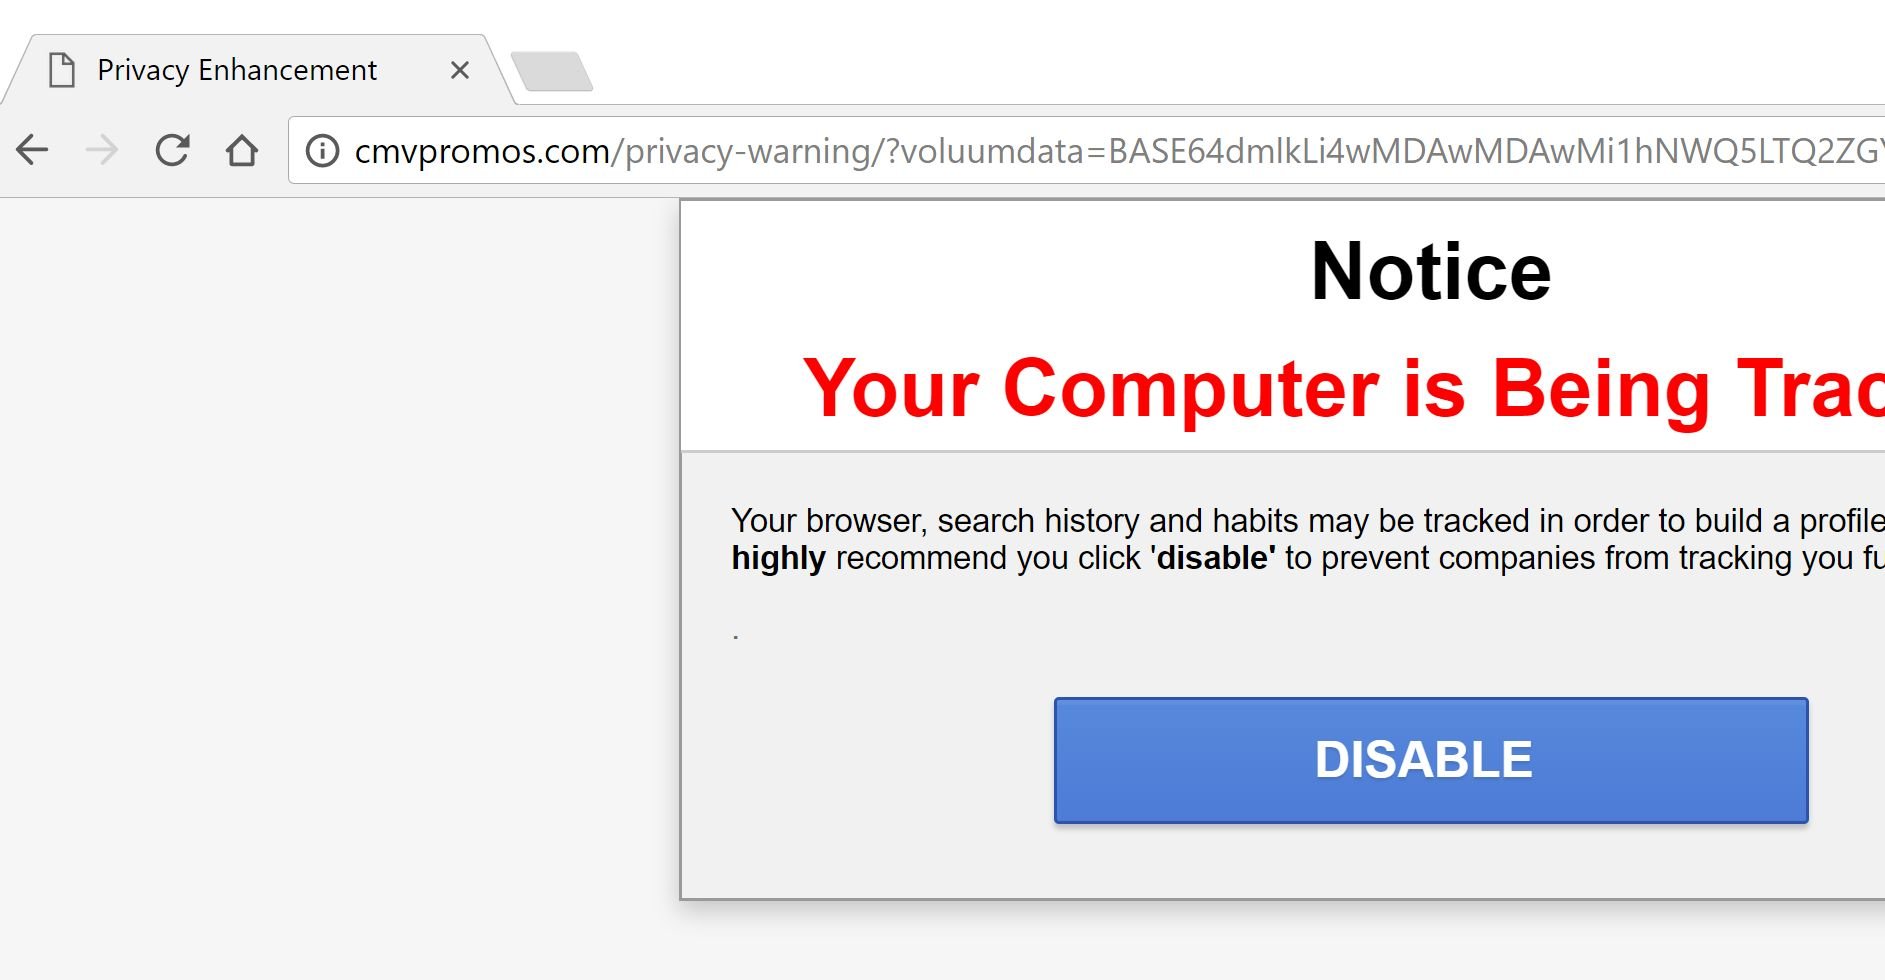1885x980 pixels.
Task: Go back to the previous page
Action: pos(33,151)
